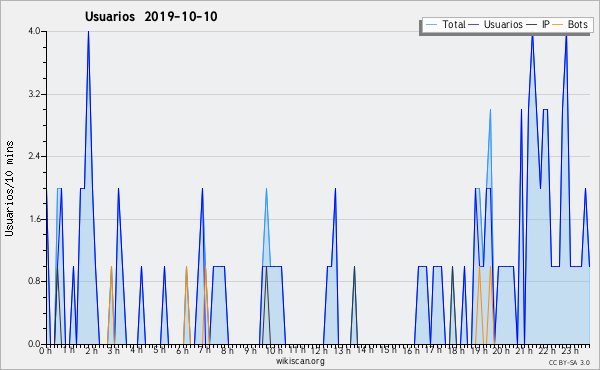Image resolution: width=600 pixels, height=370 pixels.
Task: Click the '2 h' x-axis label
Action: [91, 350]
